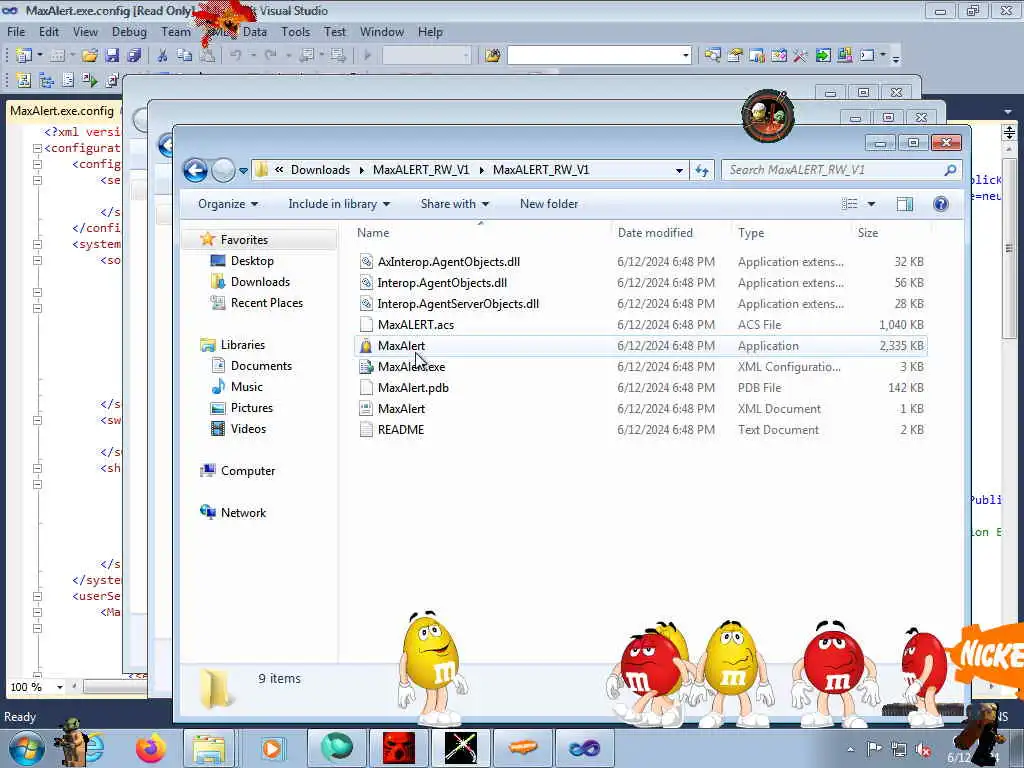Open the view options dropdown arrow
The height and width of the screenshot is (768, 1024).
[871, 204]
